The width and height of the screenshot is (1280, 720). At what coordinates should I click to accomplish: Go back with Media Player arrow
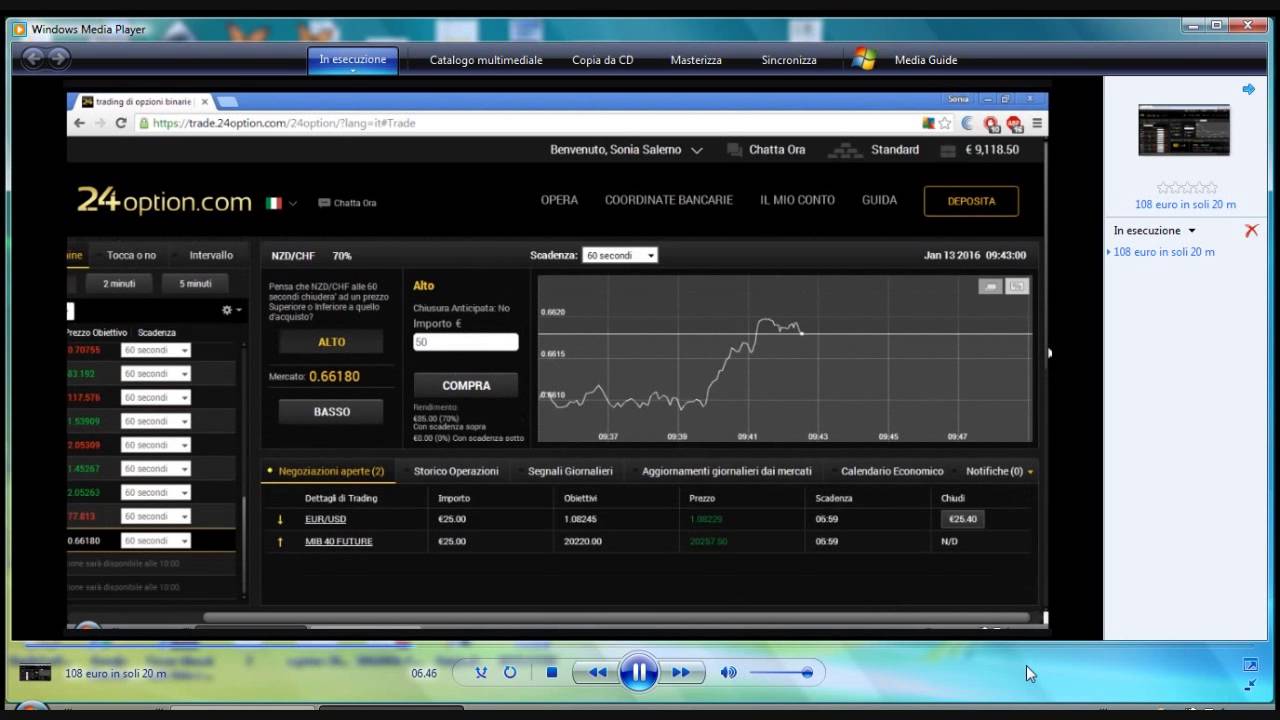pyautogui.click(x=33, y=59)
